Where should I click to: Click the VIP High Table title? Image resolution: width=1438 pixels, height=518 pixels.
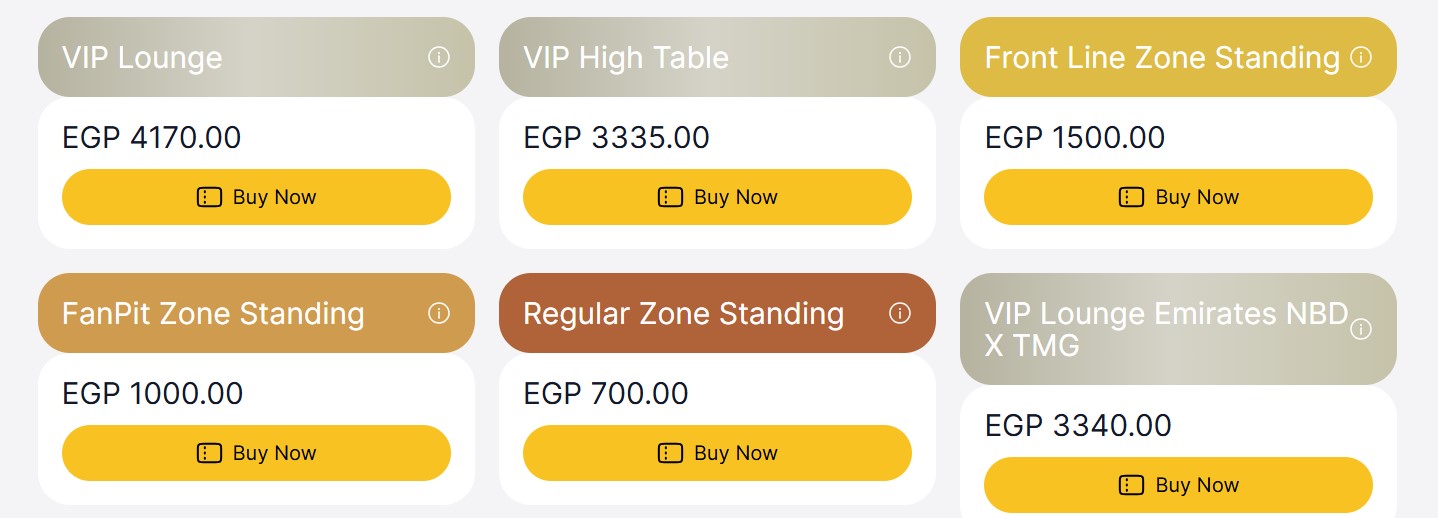coord(626,57)
